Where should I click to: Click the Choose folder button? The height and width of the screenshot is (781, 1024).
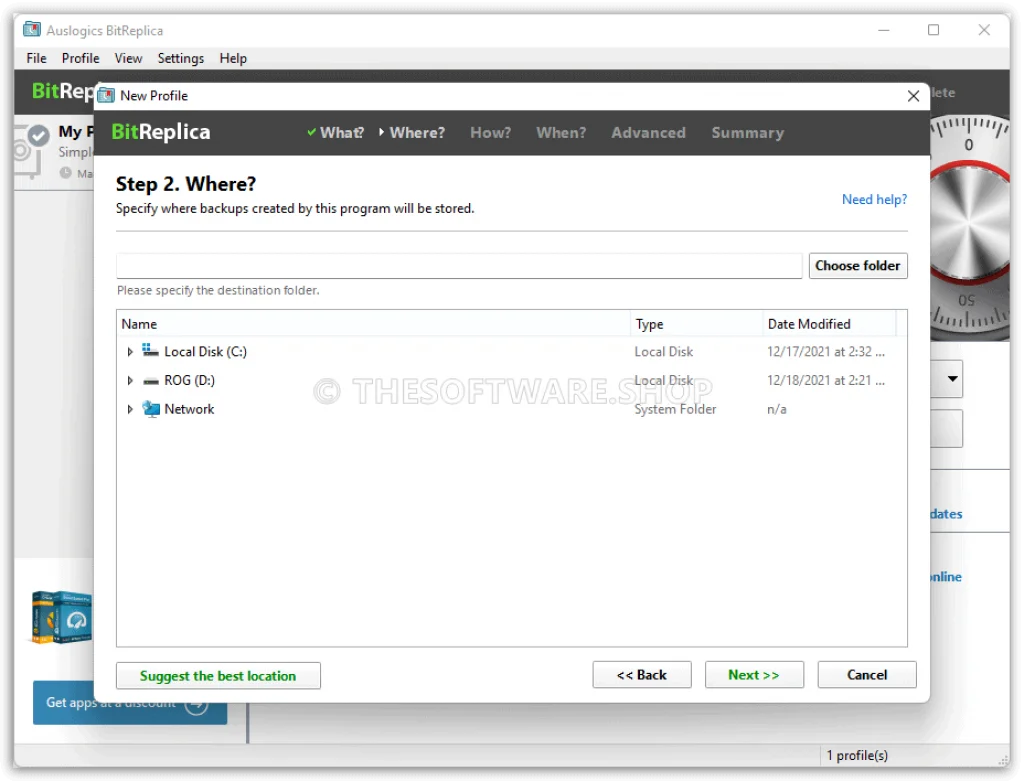tap(857, 266)
